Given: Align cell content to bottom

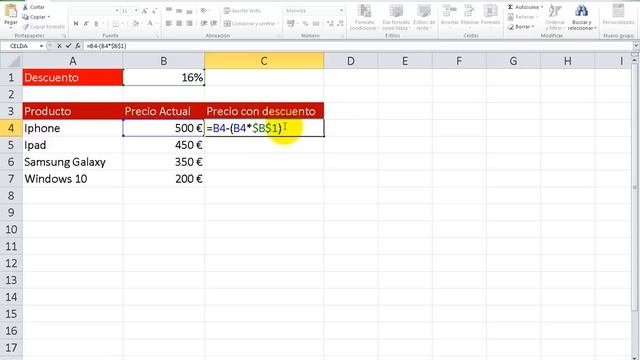Looking at the screenshot, I should pos(189,11).
